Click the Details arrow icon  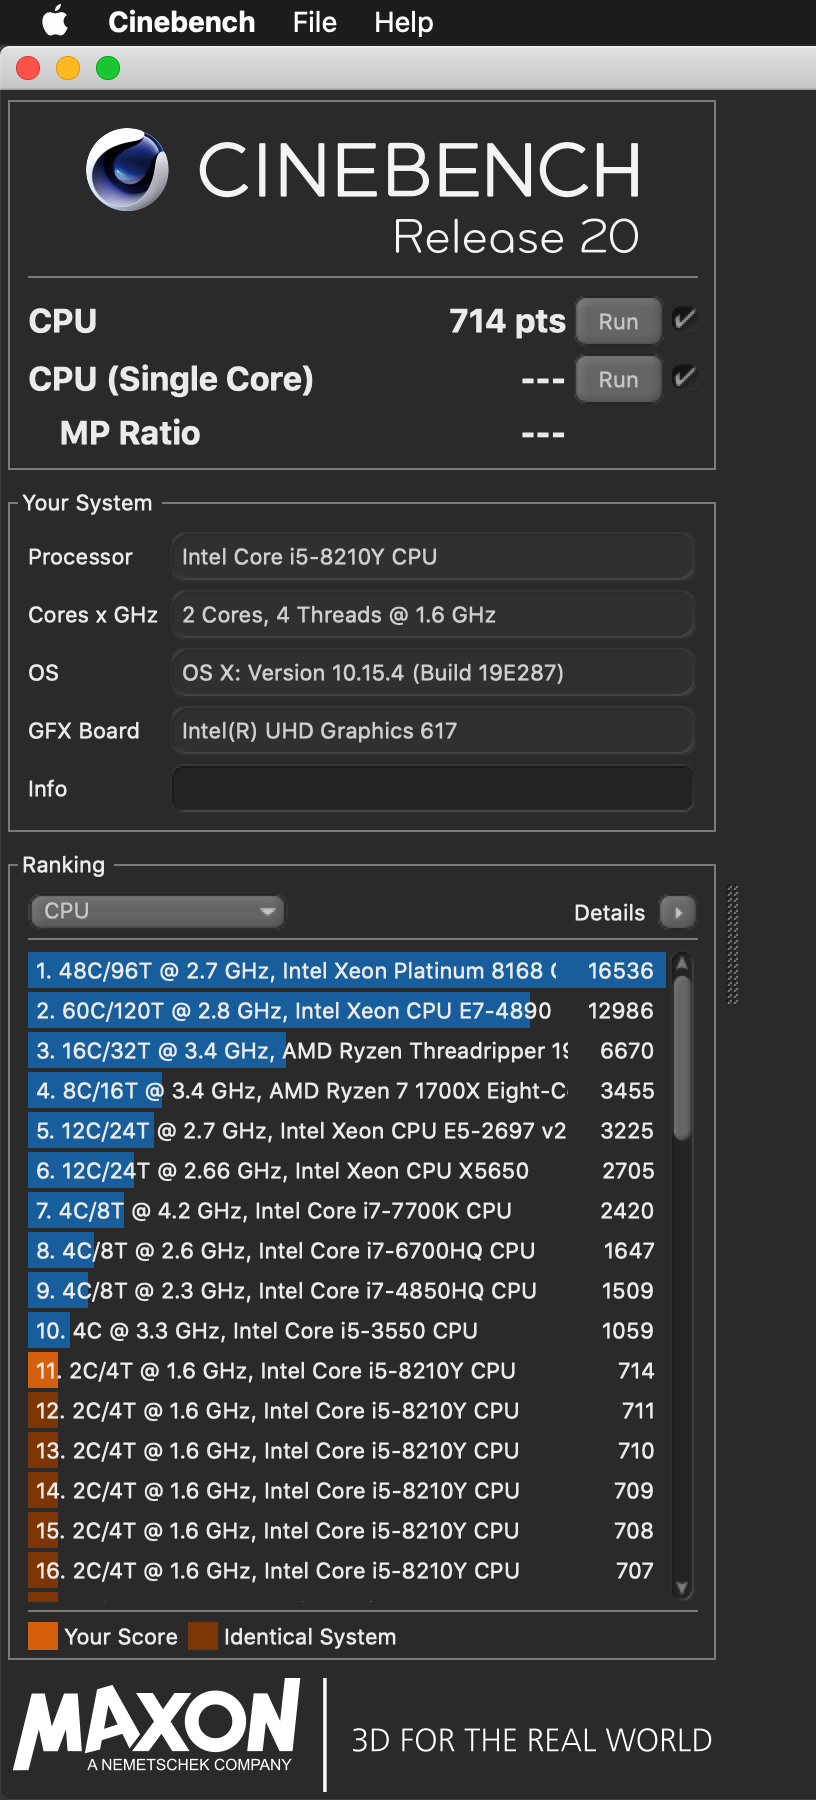click(x=678, y=912)
